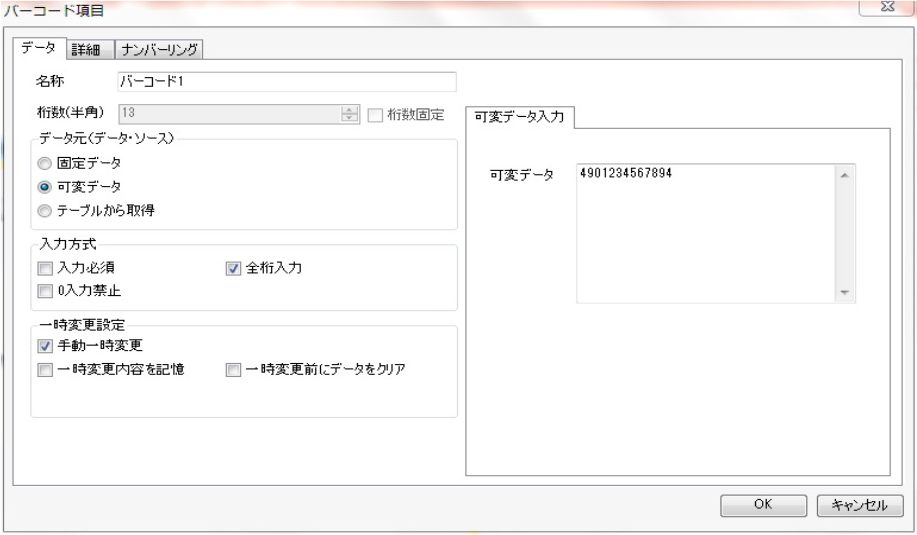The image size is (917, 535).
Task: Open the ナンバーリング tab
Action: tap(161, 50)
